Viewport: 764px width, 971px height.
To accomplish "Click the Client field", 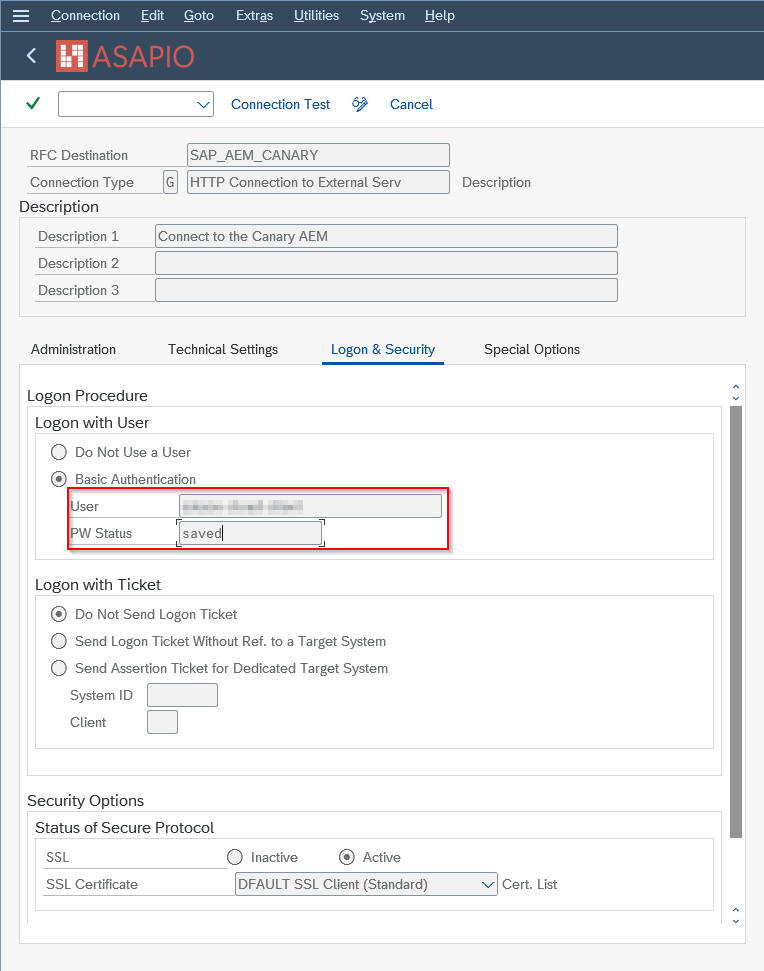I will coord(162,722).
